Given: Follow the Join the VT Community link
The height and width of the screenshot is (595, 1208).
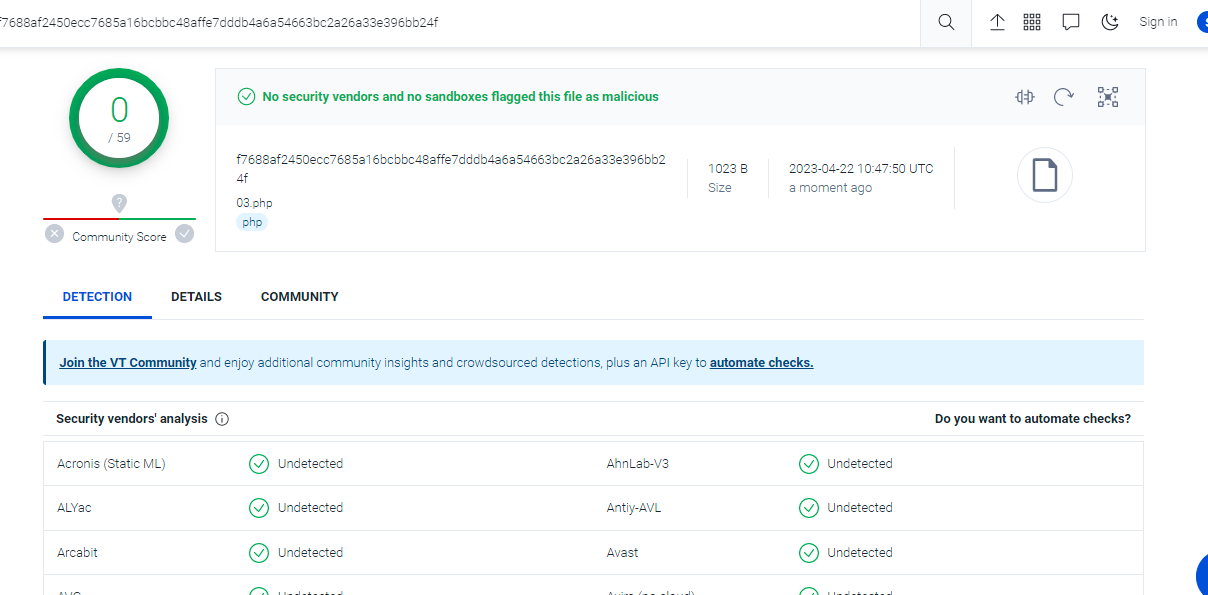Looking at the screenshot, I should point(128,363).
